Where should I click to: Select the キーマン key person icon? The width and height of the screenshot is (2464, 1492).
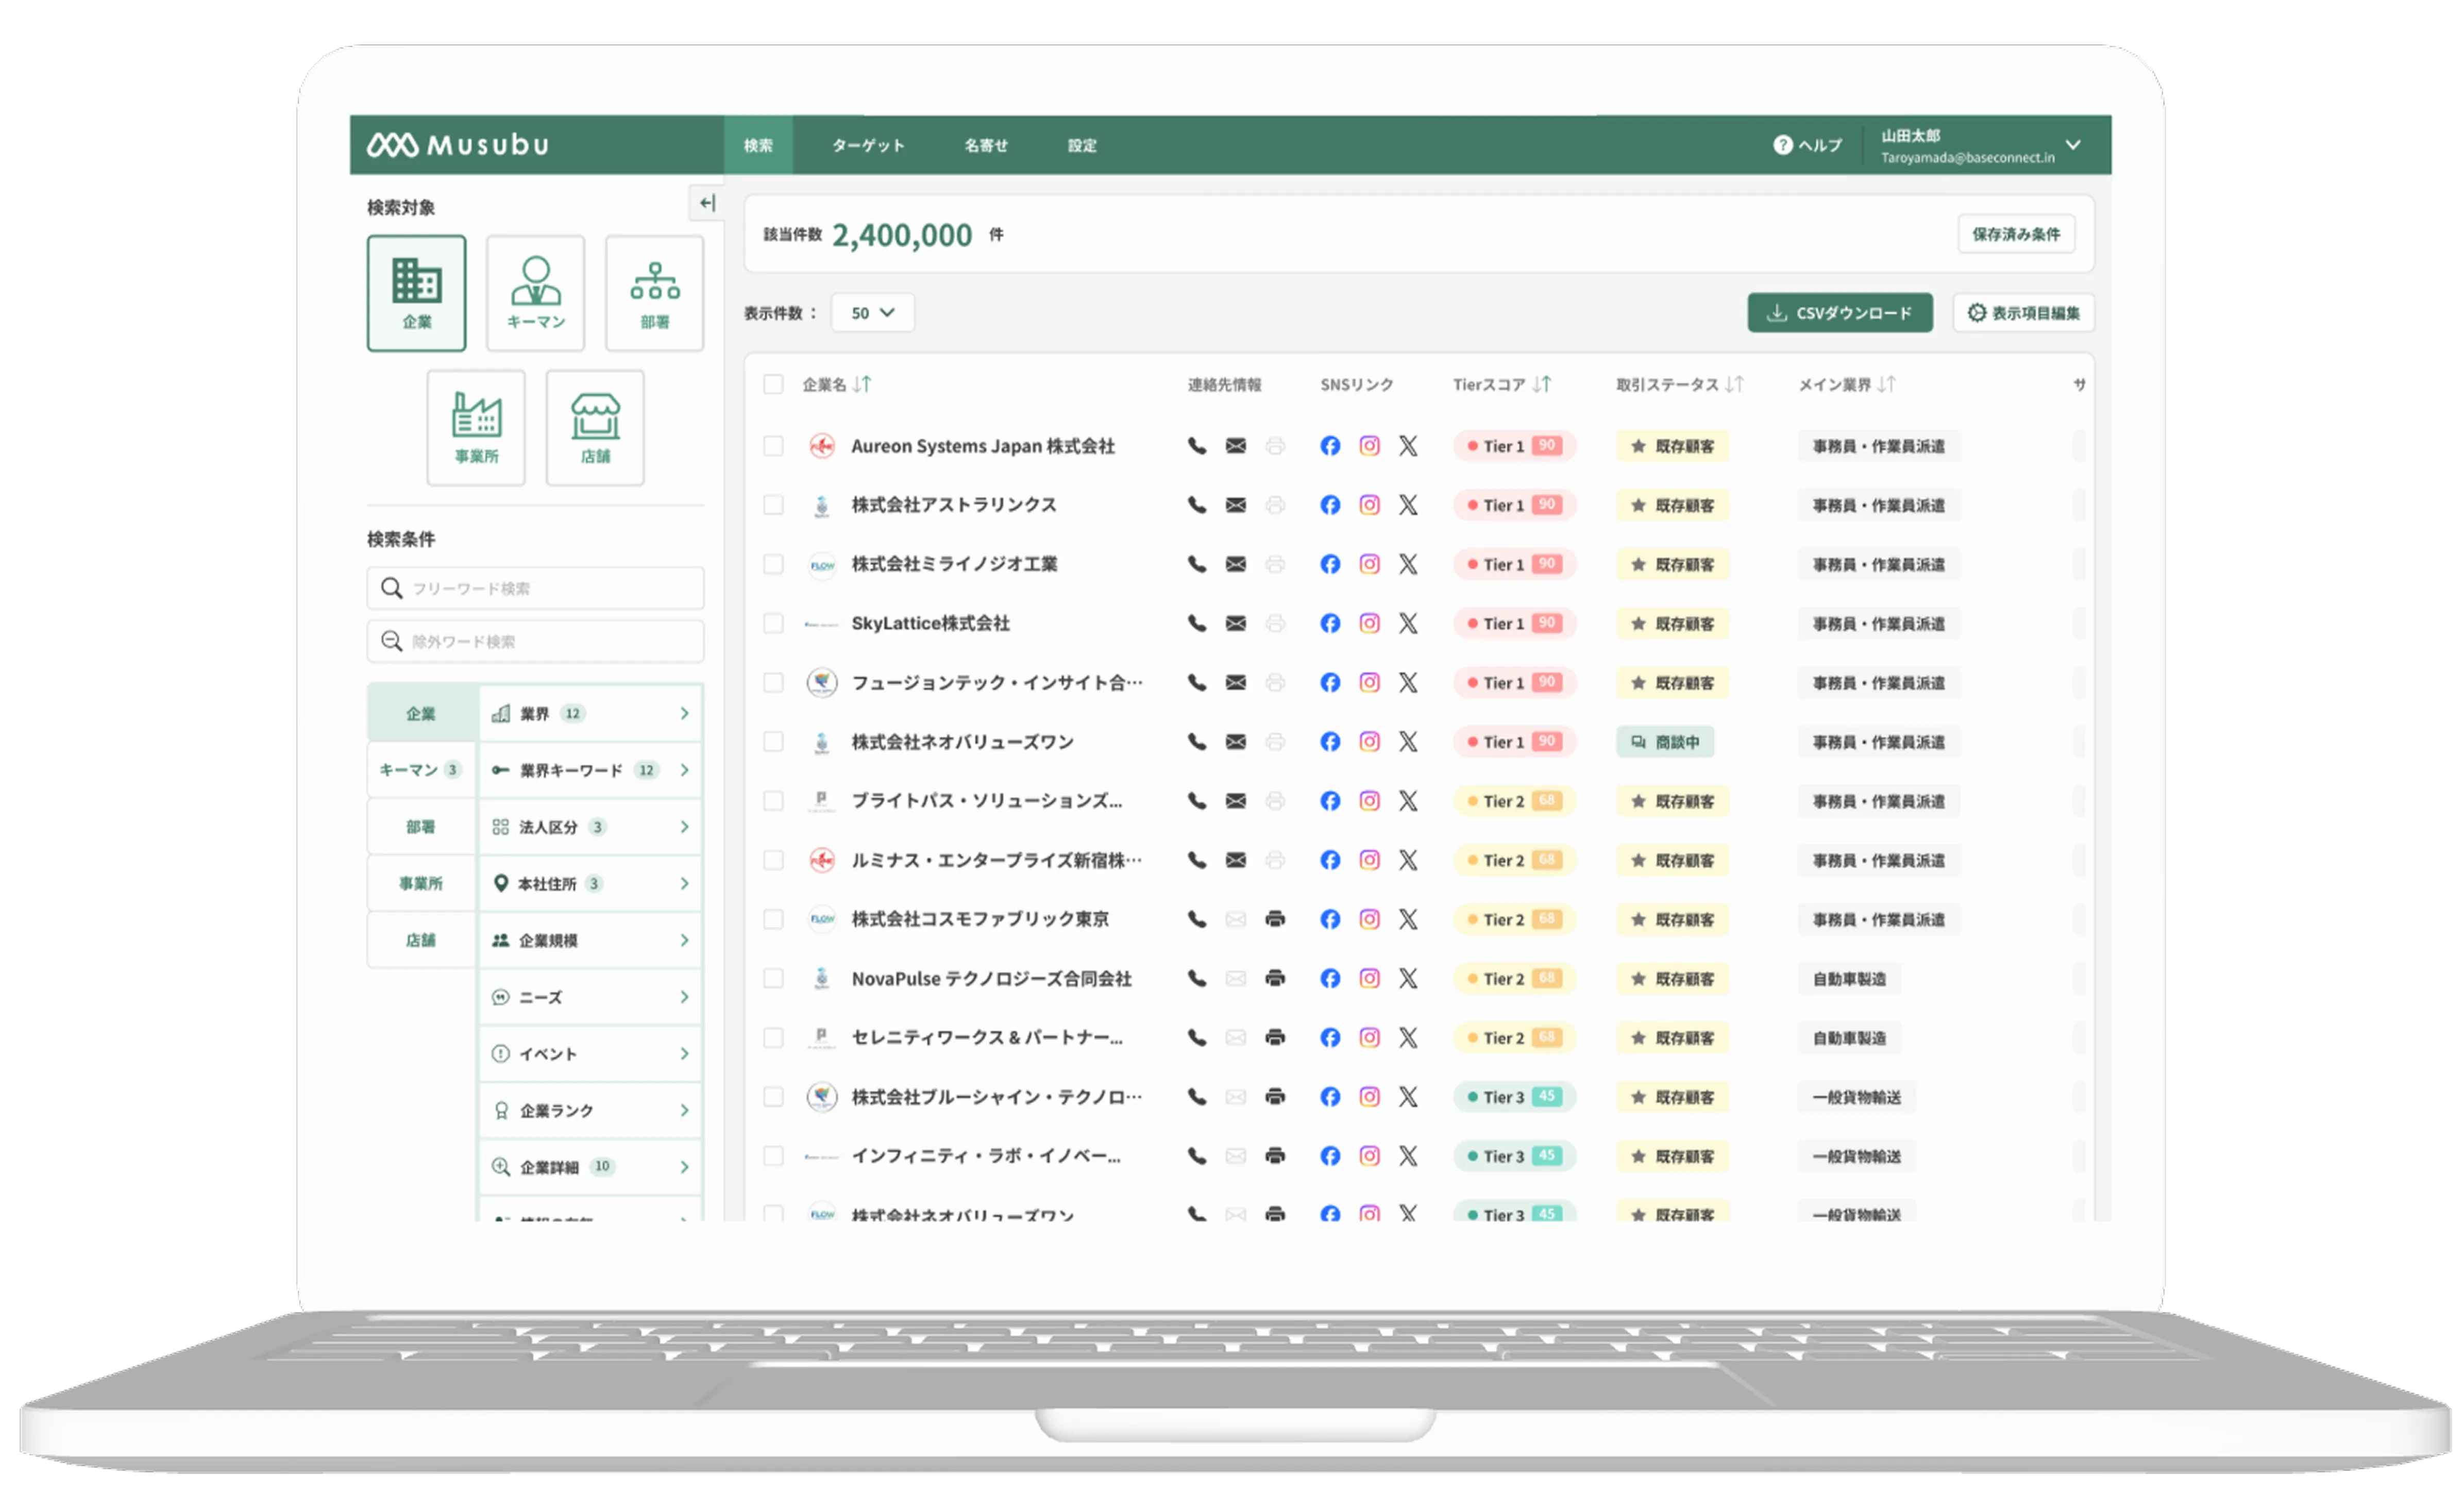535,292
